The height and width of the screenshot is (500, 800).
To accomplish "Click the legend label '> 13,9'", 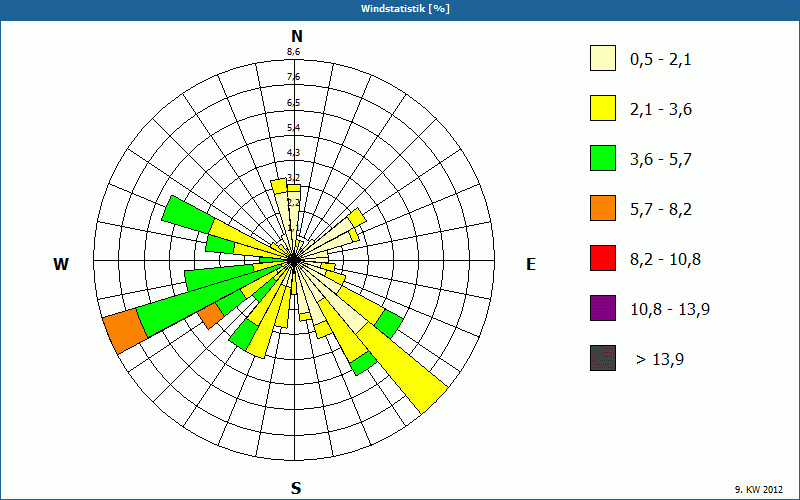I will [659, 360].
